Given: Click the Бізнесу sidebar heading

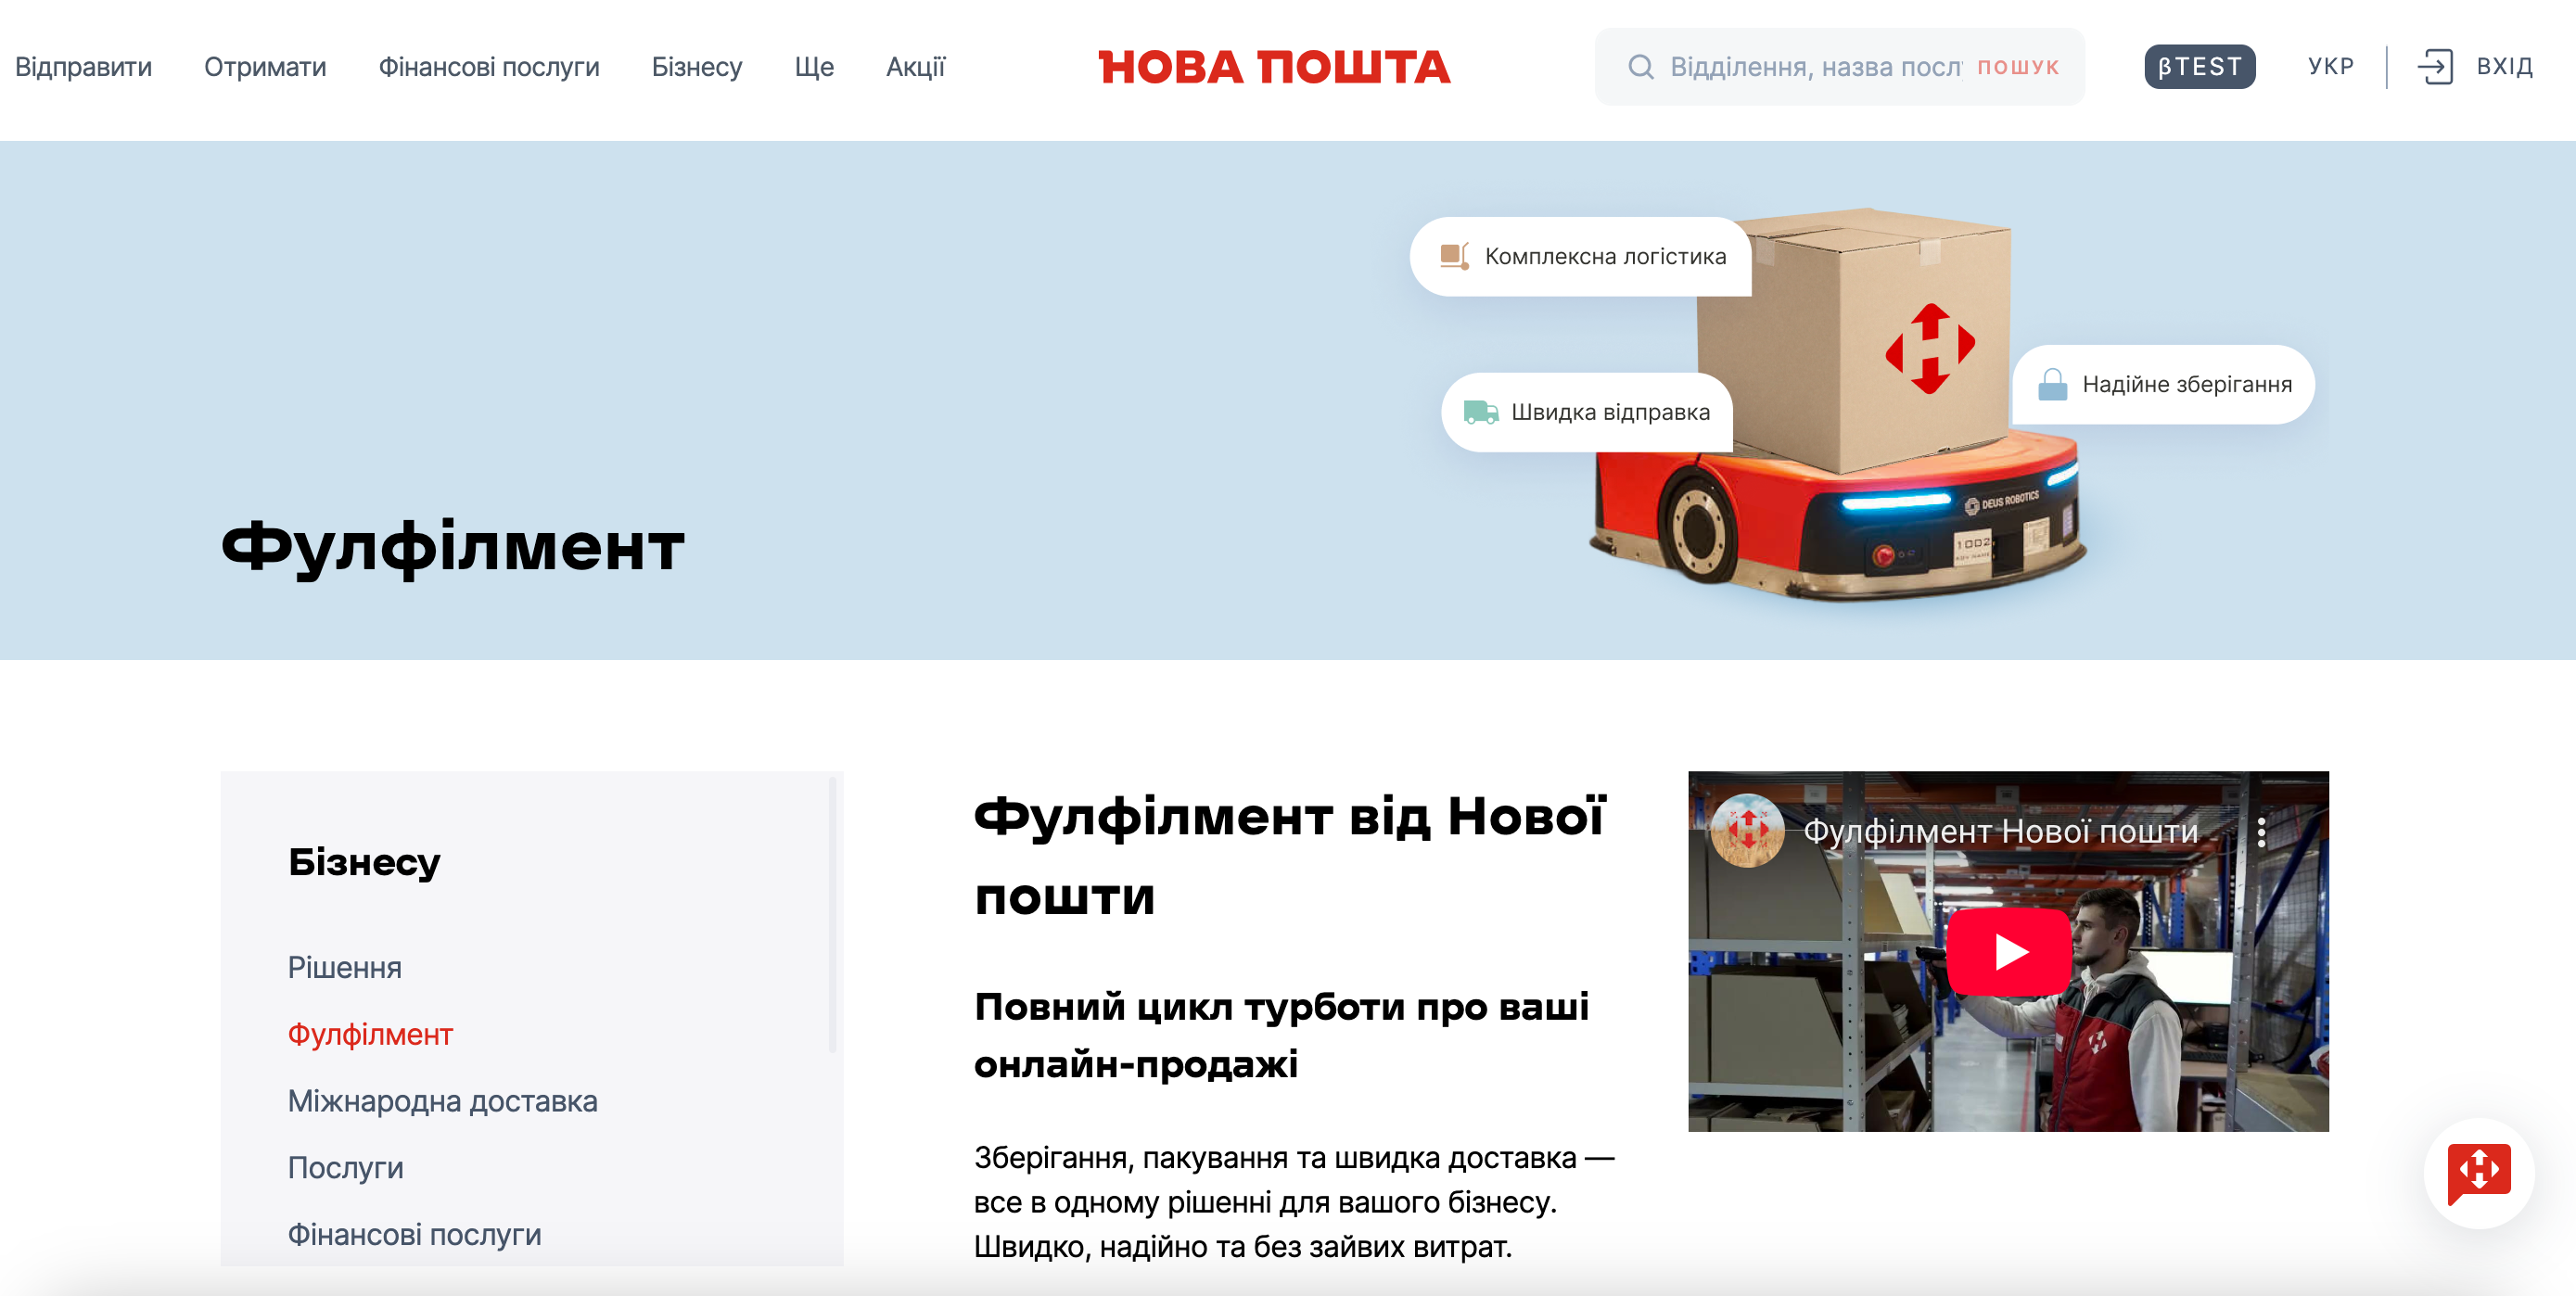Looking at the screenshot, I should pyautogui.click(x=364, y=861).
